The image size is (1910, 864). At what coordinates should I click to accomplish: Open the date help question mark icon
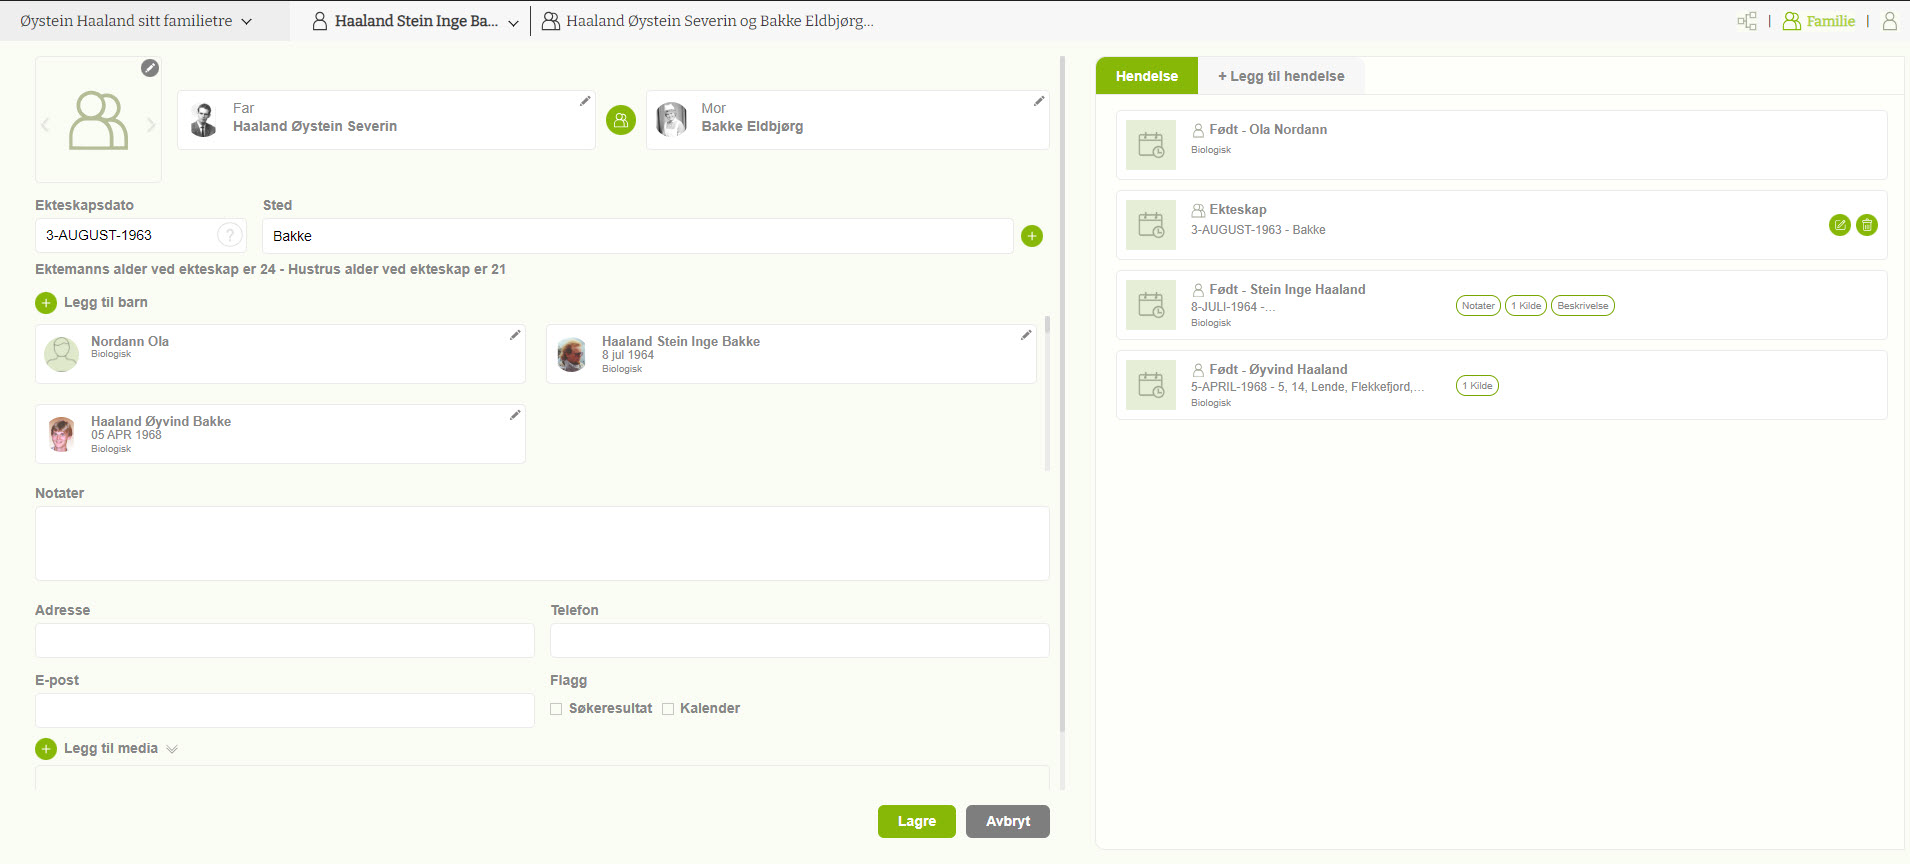(230, 235)
